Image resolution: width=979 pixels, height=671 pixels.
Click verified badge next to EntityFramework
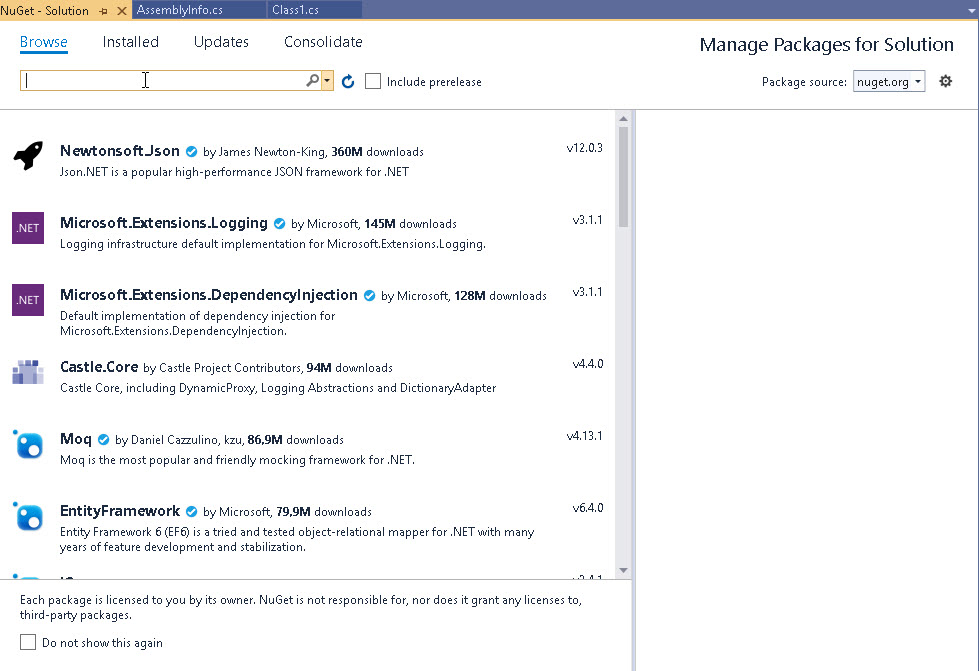pyautogui.click(x=192, y=512)
